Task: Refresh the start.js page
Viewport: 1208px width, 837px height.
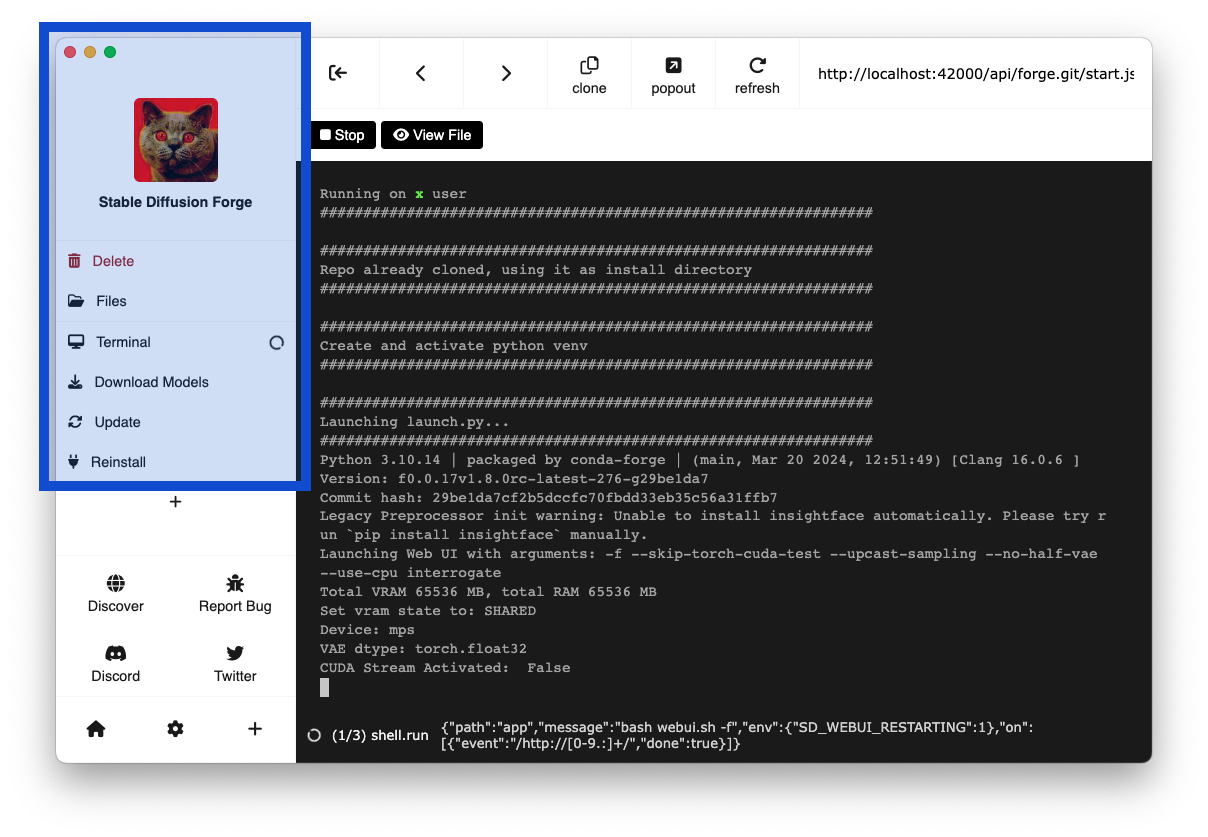Action: (757, 73)
